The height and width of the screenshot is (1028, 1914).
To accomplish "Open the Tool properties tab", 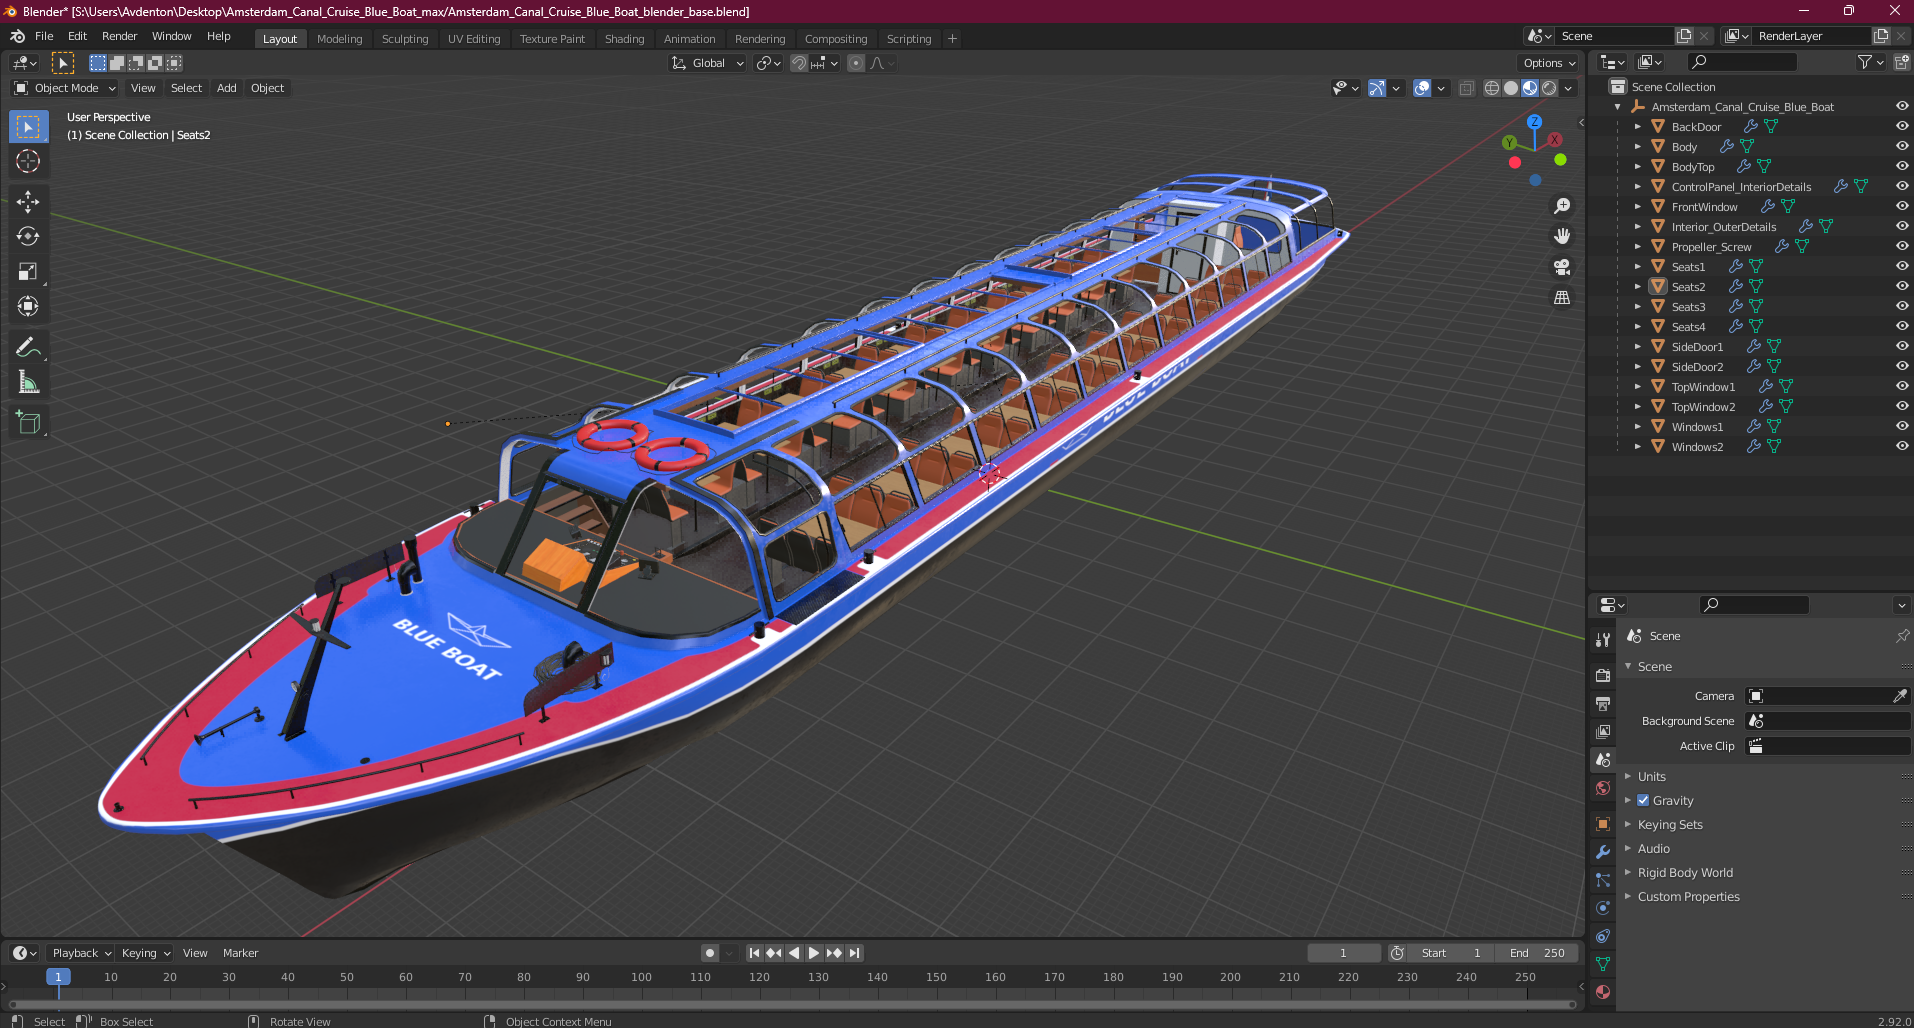I will click(1603, 640).
